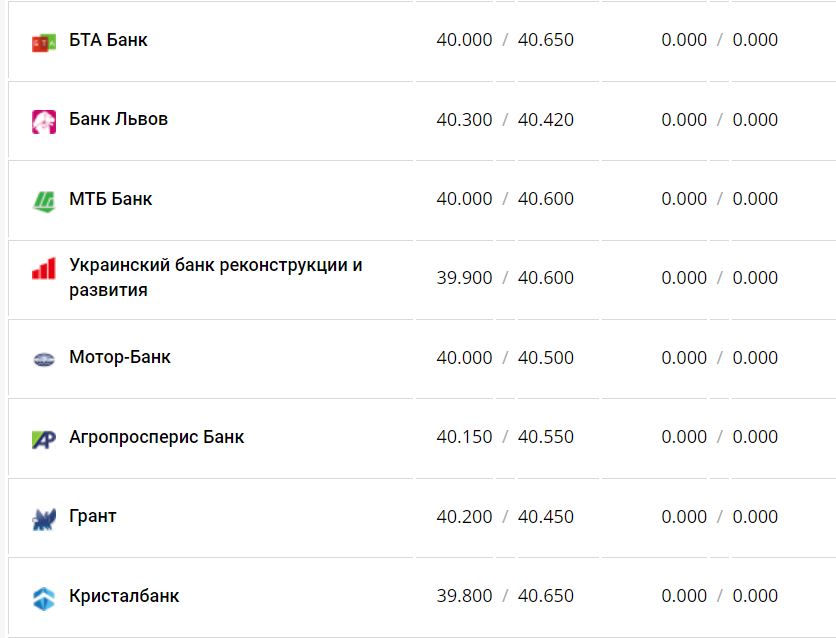Image resolution: width=836 pixels, height=638 pixels.
Task: Open the БТА Банк name link
Action: coord(106,40)
